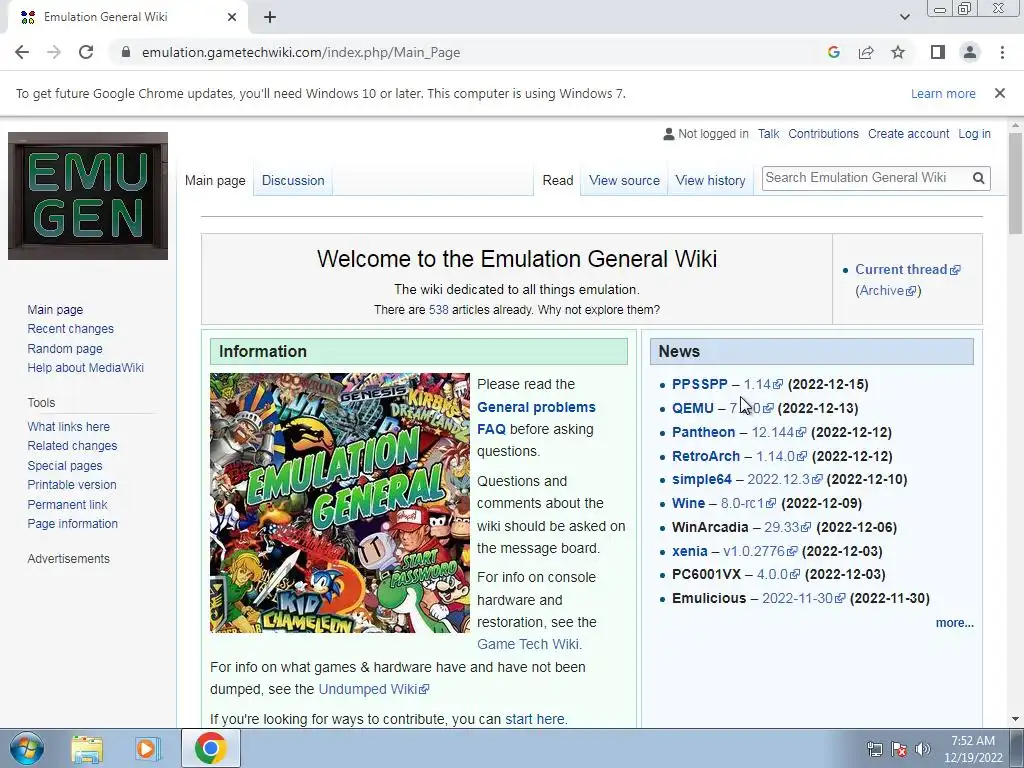This screenshot has height=768, width=1024.
Task: Bookmark this page with the star icon
Action: pos(898,52)
